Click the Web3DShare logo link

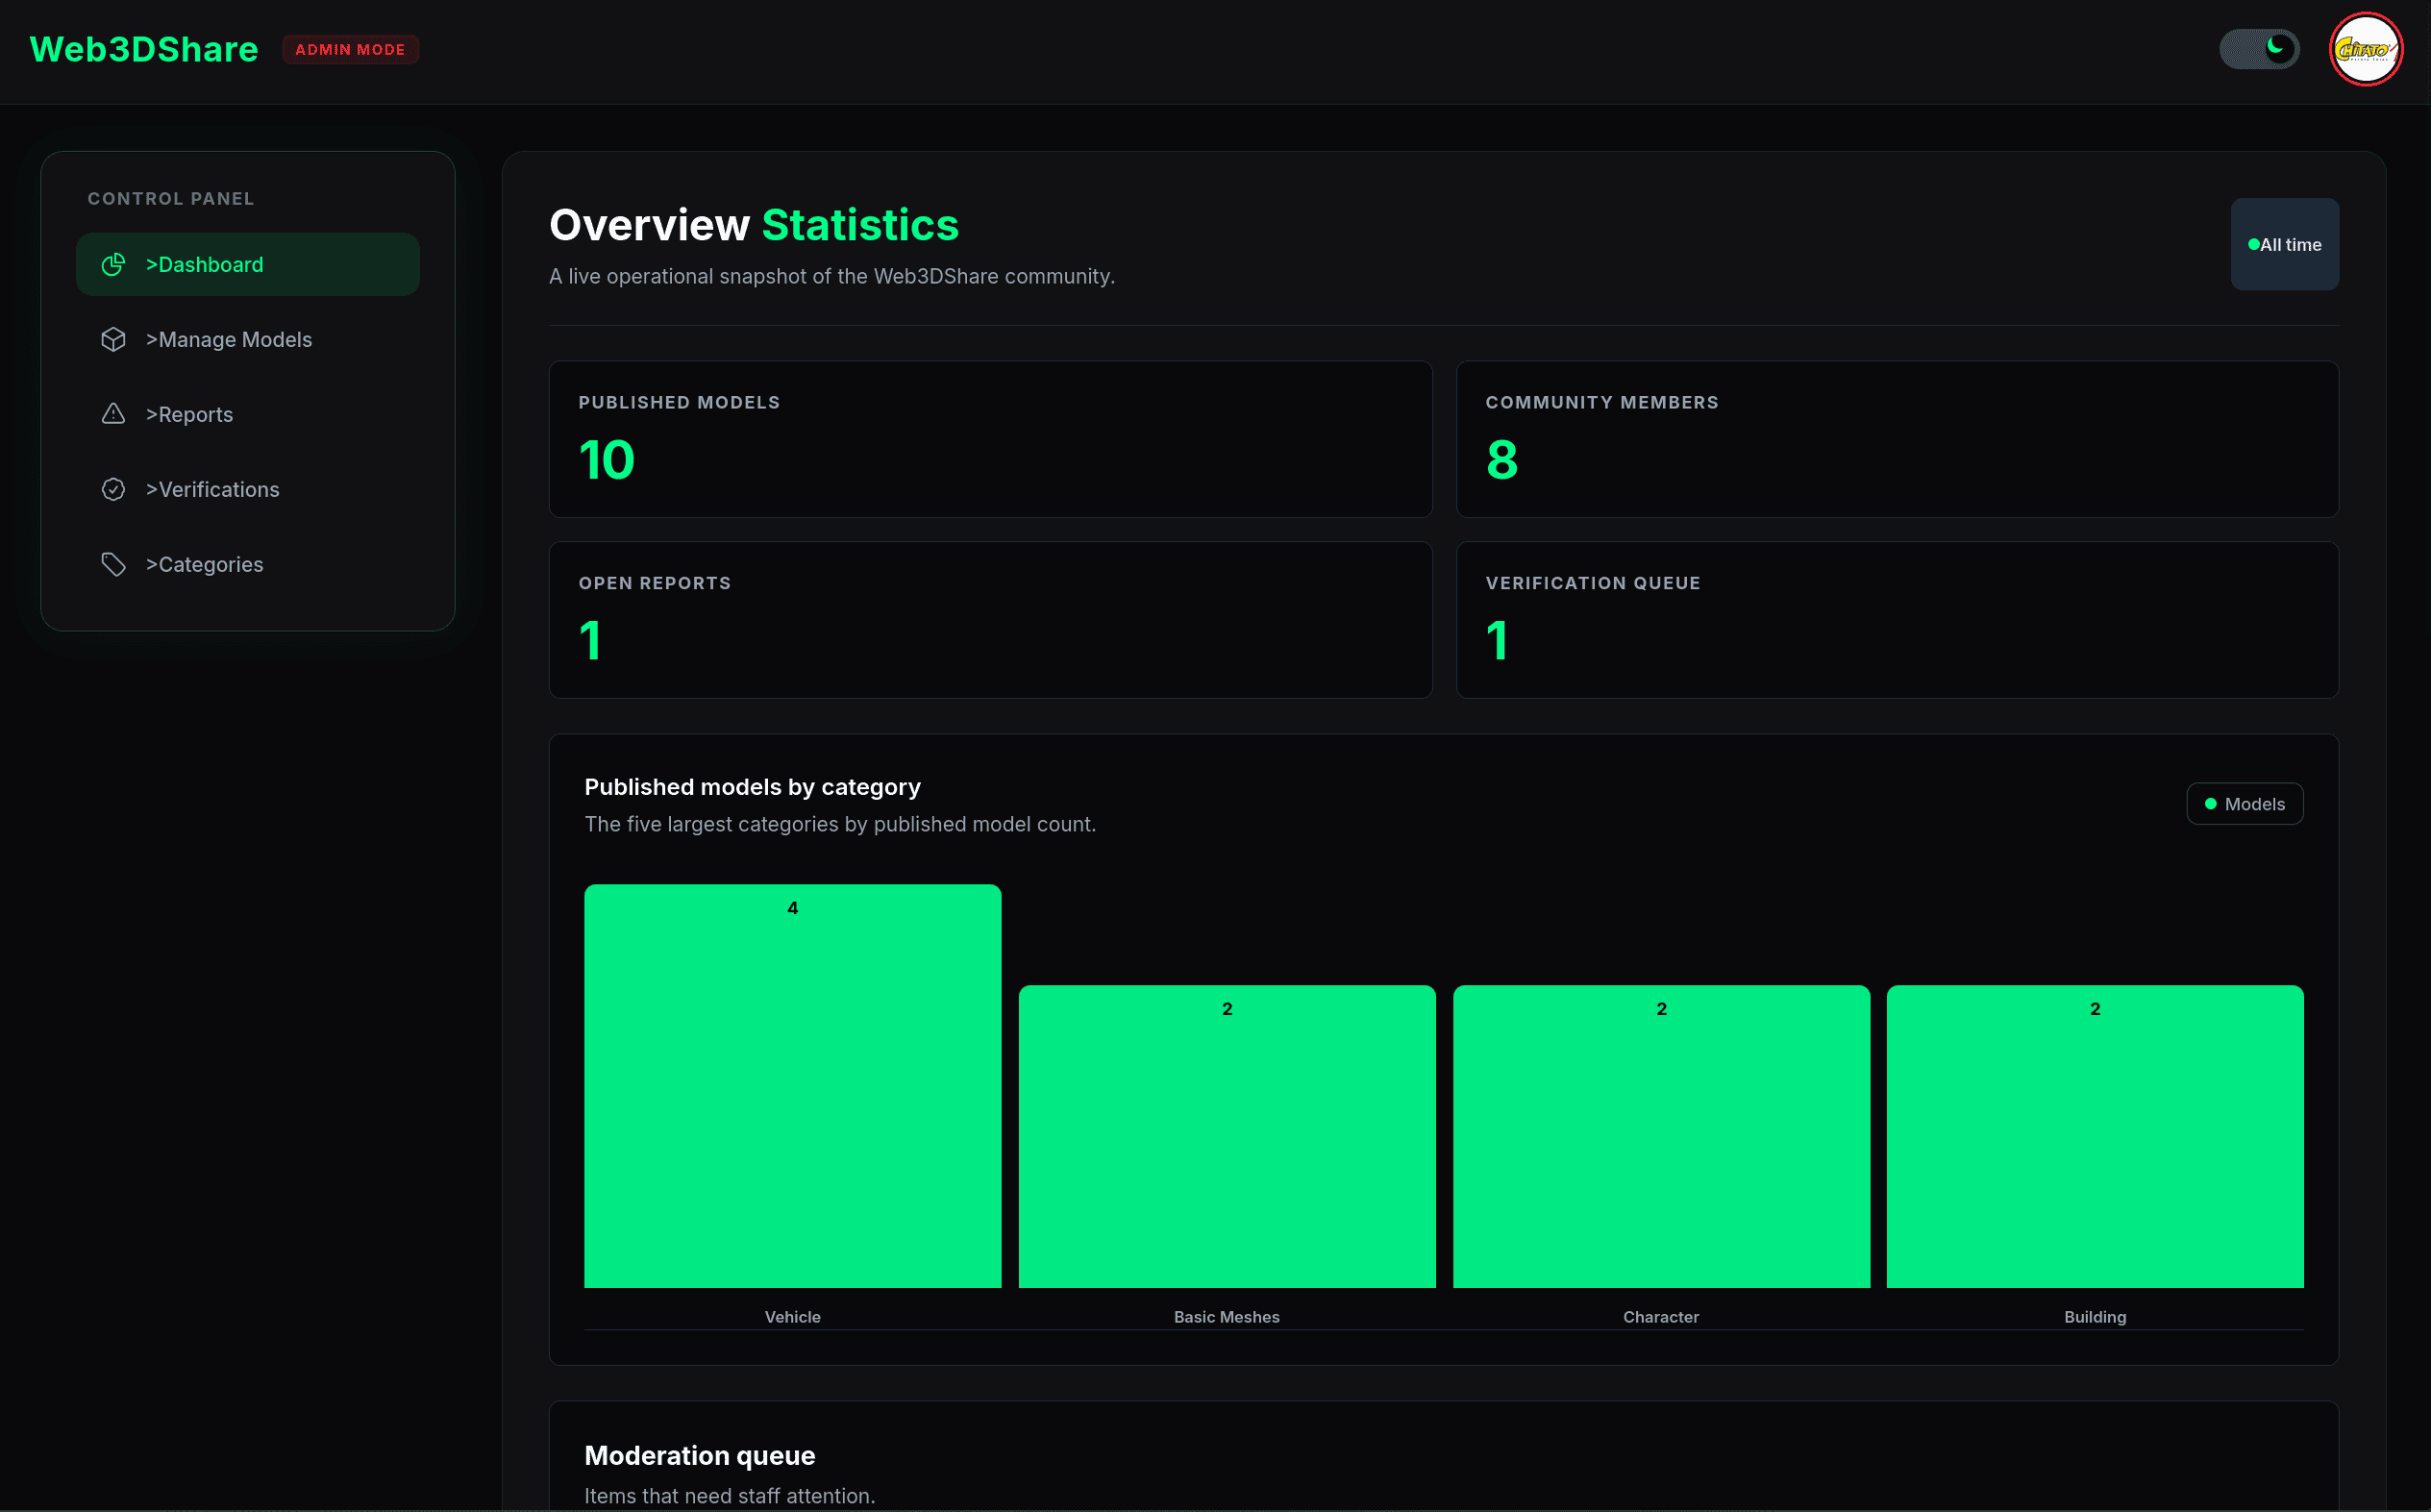click(144, 49)
